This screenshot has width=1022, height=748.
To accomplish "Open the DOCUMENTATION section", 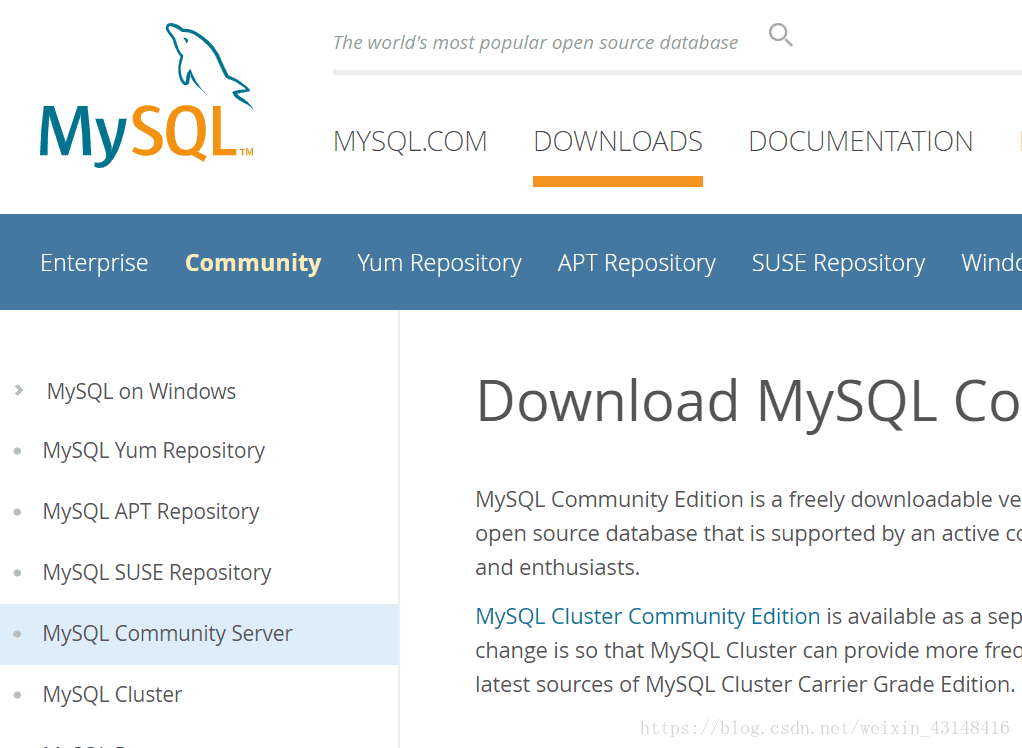I will (x=860, y=141).
